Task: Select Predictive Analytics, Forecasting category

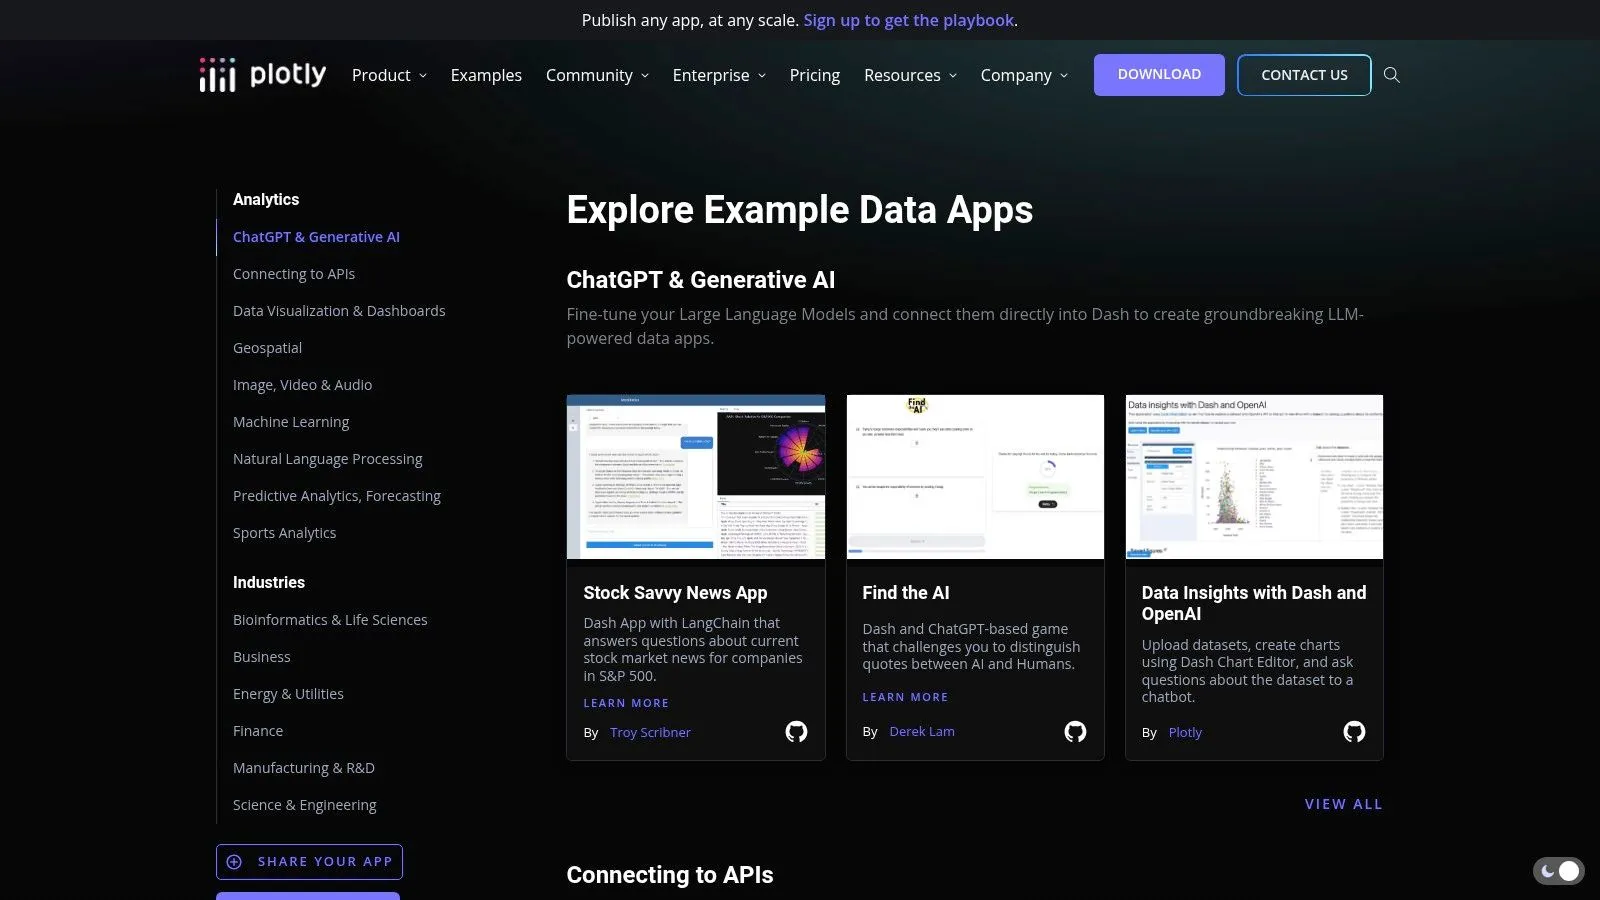Action: point(336,496)
